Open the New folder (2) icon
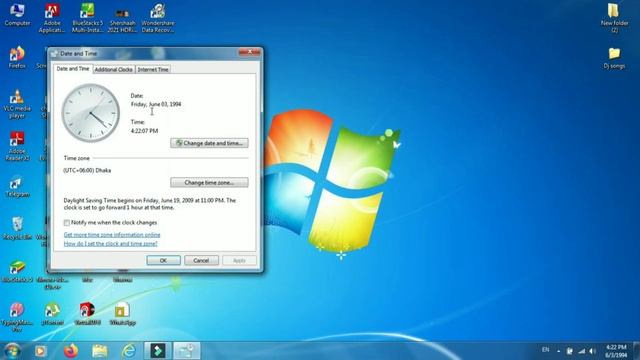This screenshot has height=360, width=640. [x=614, y=18]
